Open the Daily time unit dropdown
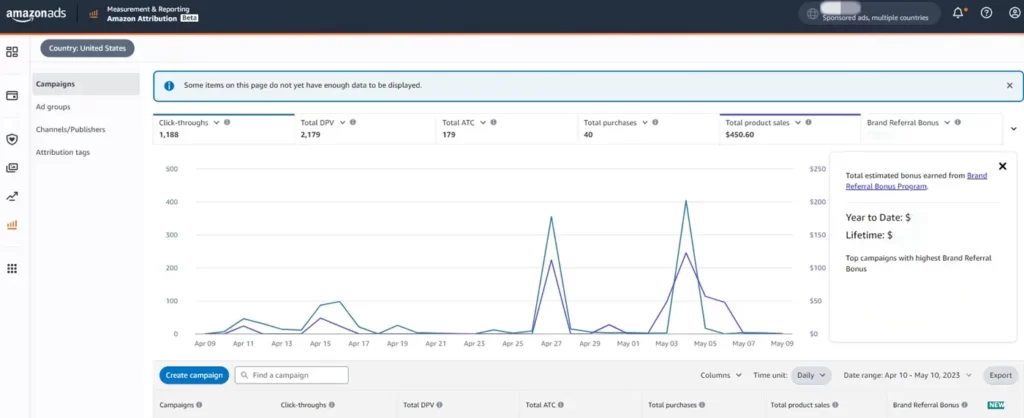1024x418 pixels. coord(811,376)
